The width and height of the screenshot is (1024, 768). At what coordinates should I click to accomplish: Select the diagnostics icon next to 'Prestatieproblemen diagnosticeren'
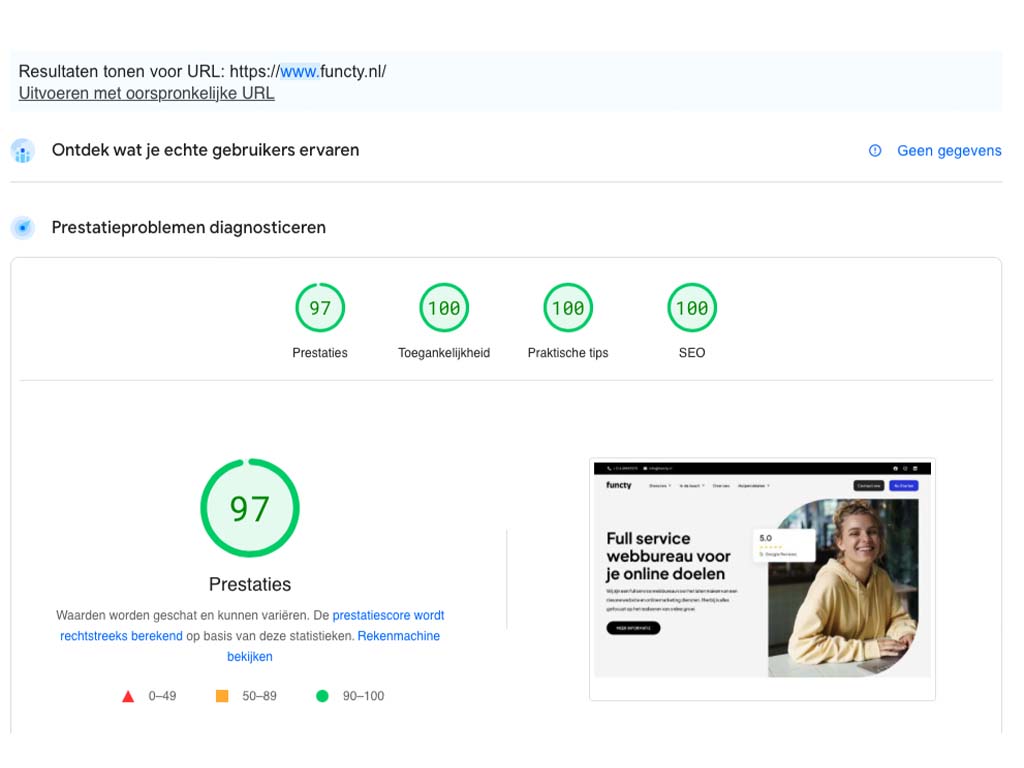[x=22, y=227]
